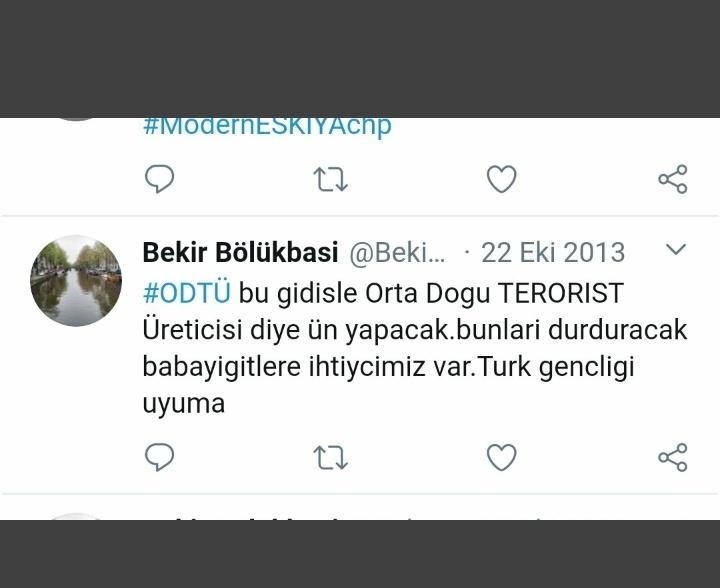The height and width of the screenshot is (588, 720).
Task: Select the word TERORIST in tweet
Action: point(561,293)
